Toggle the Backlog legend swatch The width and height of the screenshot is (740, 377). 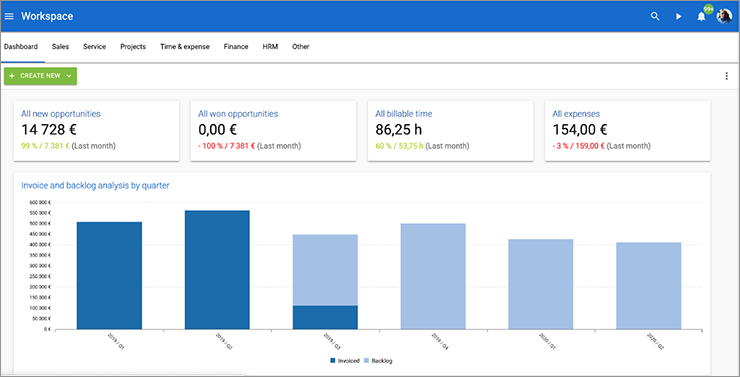pos(366,360)
